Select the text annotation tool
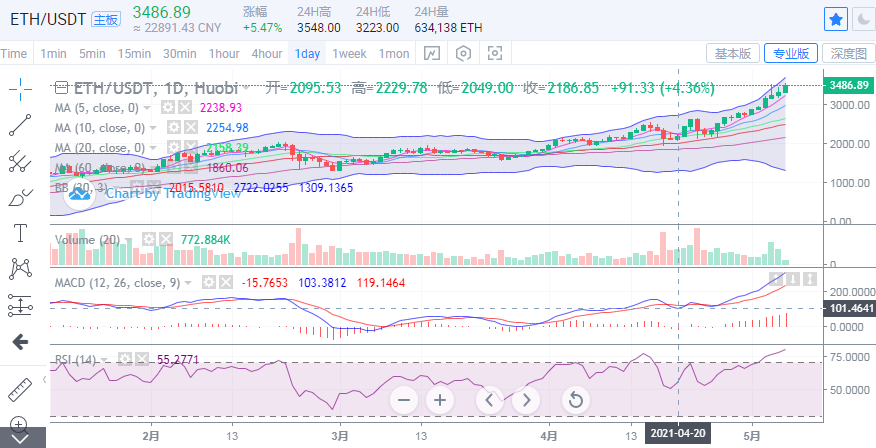 point(20,233)
